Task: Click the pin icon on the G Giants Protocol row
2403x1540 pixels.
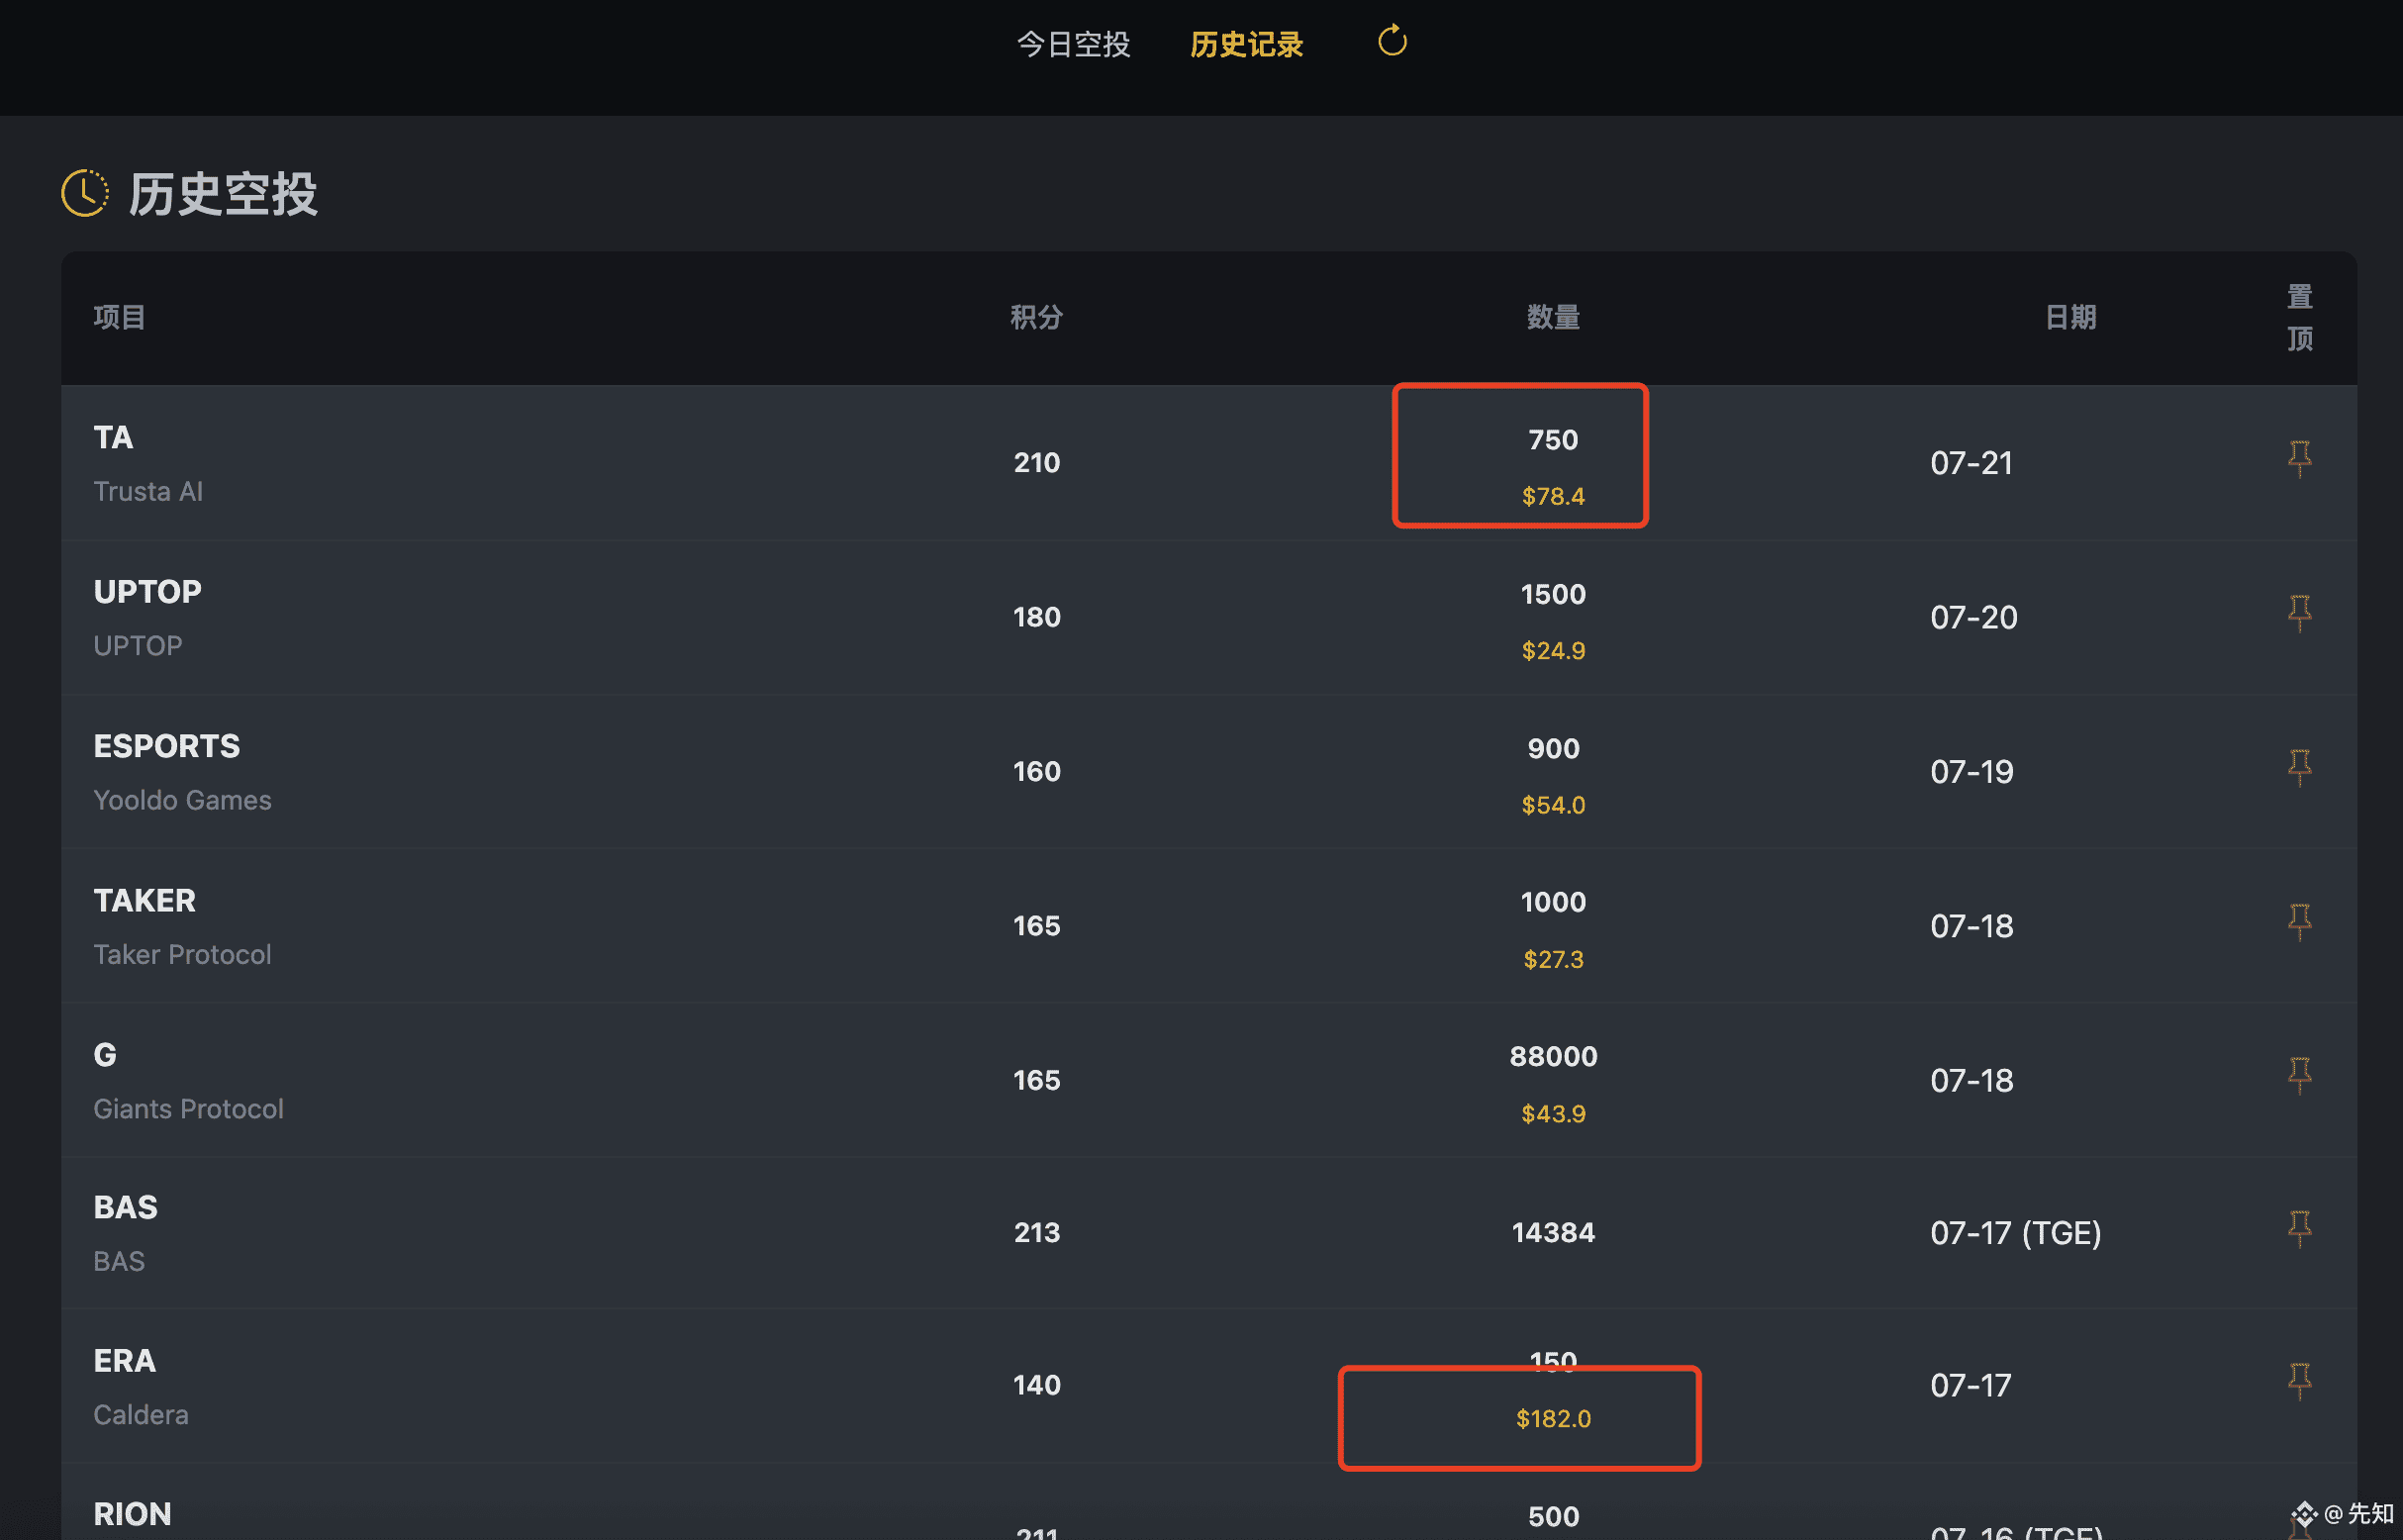Action: pos(2299,1077)
